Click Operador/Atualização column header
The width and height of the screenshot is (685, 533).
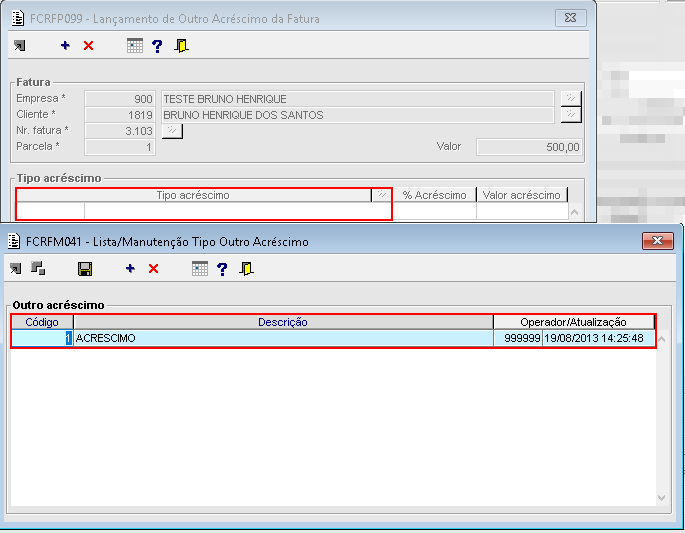point(574,322)
